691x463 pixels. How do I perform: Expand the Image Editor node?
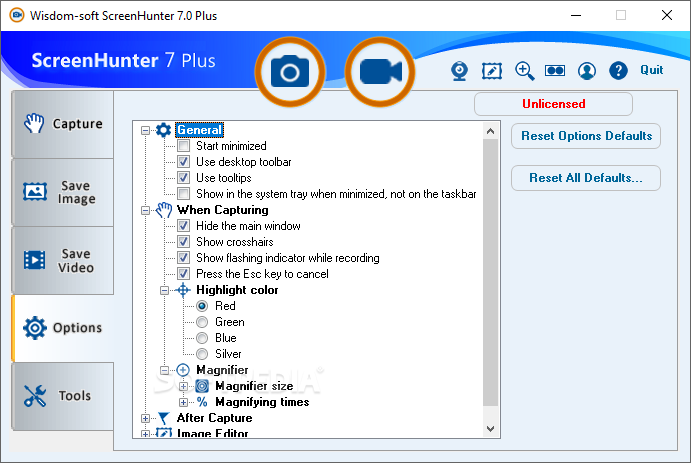pos(145,434)
